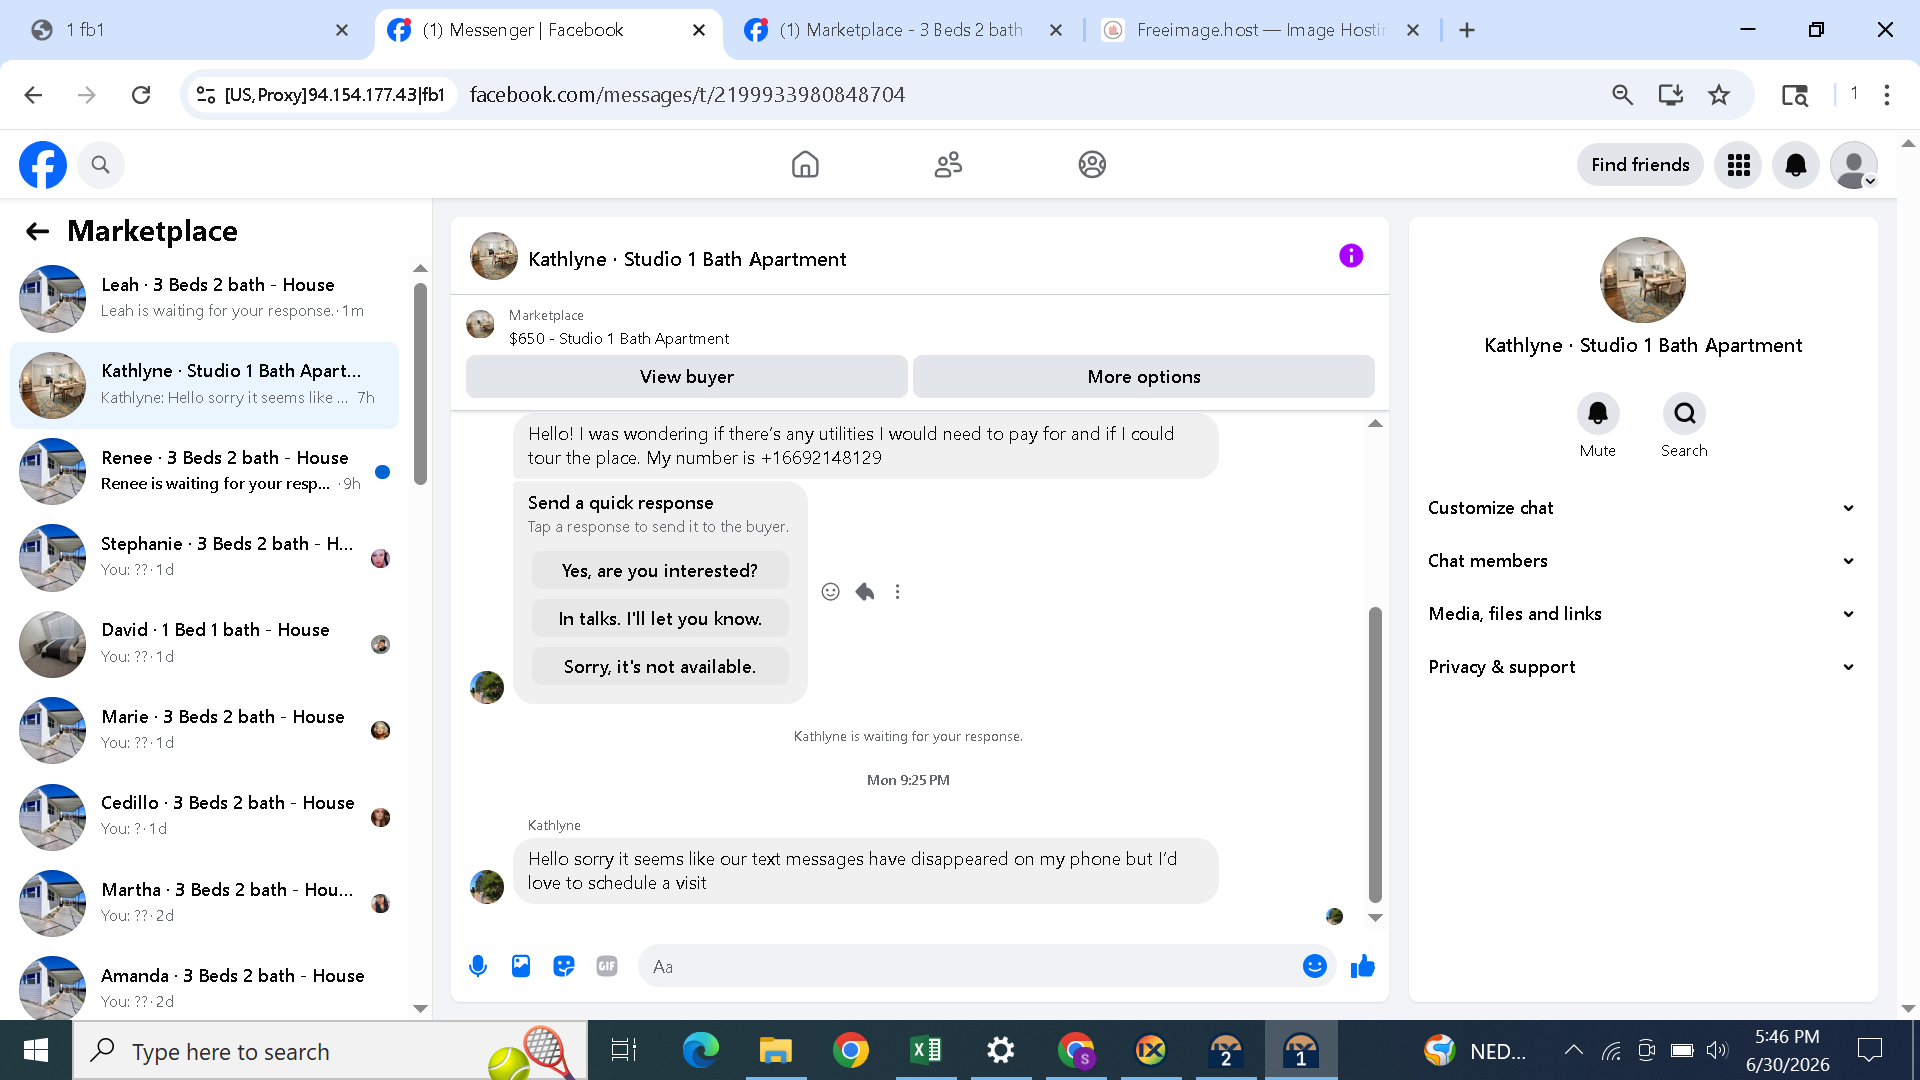Open the Martha 3 Beds 2 bath conversation
This screenshot has width=1920, height=1080.
point(204,903)
